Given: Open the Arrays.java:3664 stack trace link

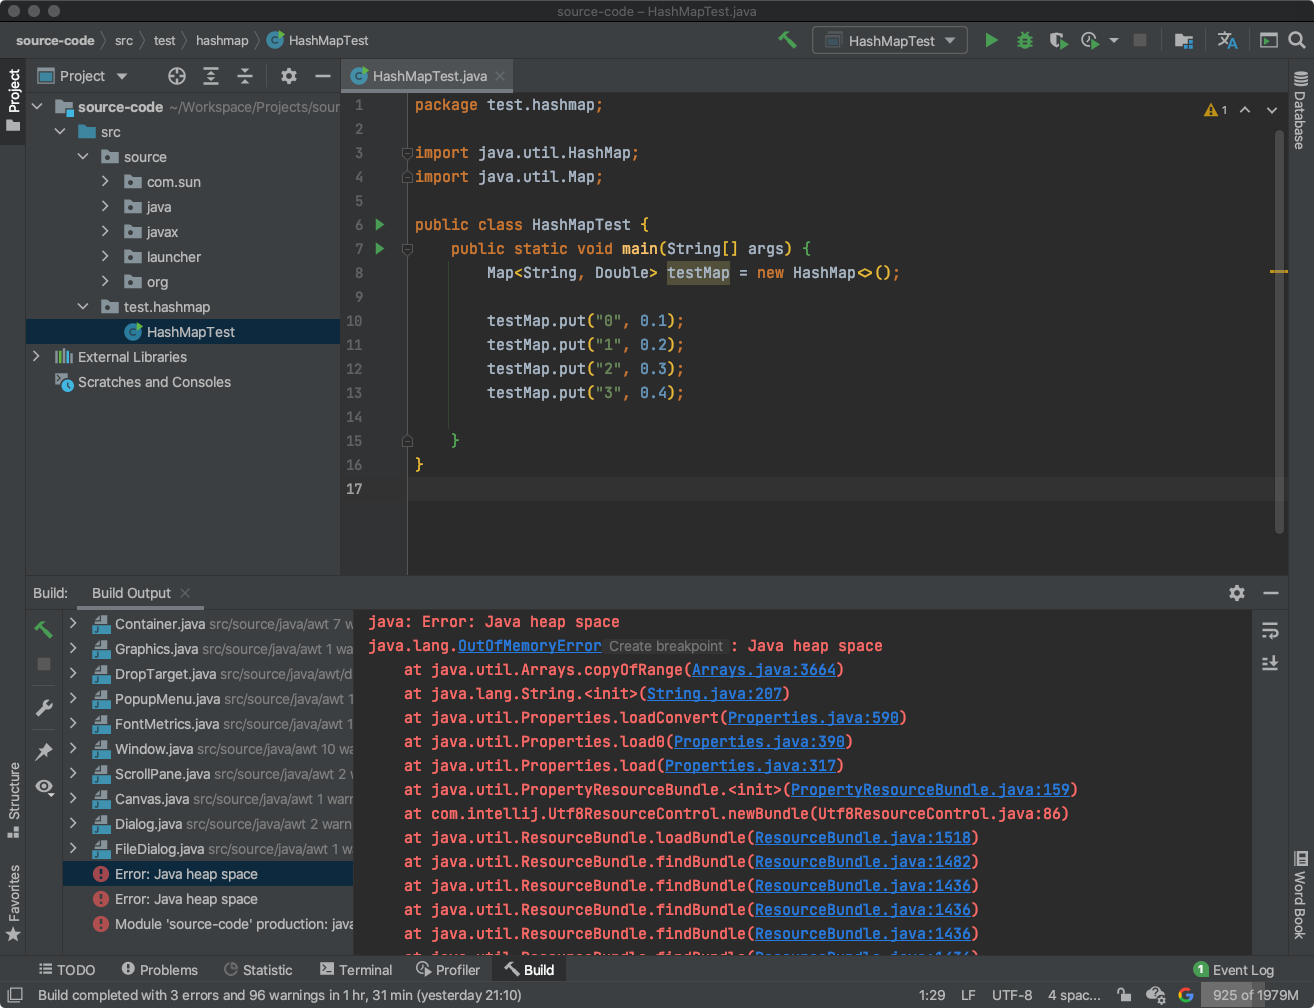Looking at the screenshot, I should point(765,670).
